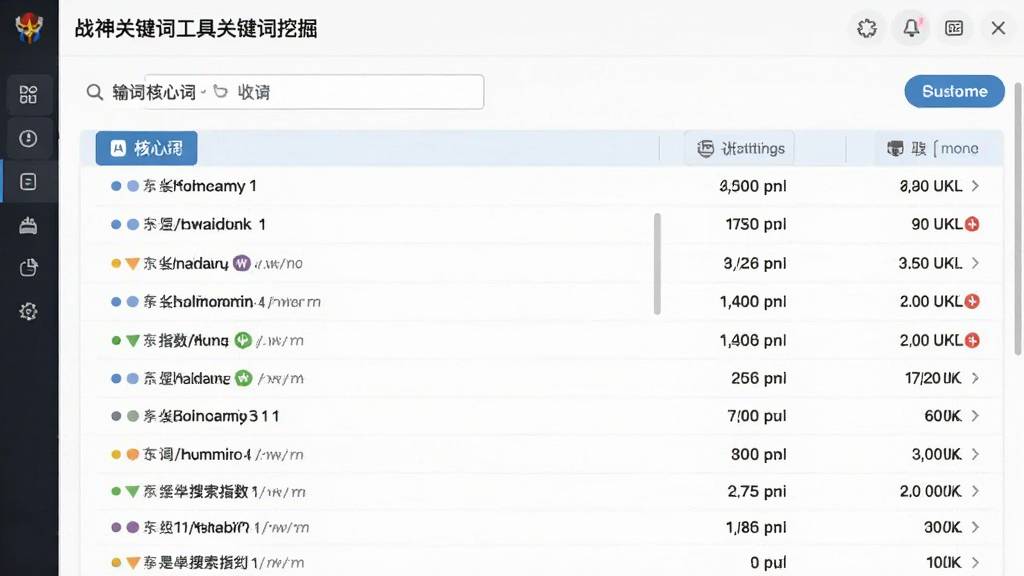Screen dimensions: 1024x576
Task: Select the document list sidebar icon
Action: coord(28,182)
